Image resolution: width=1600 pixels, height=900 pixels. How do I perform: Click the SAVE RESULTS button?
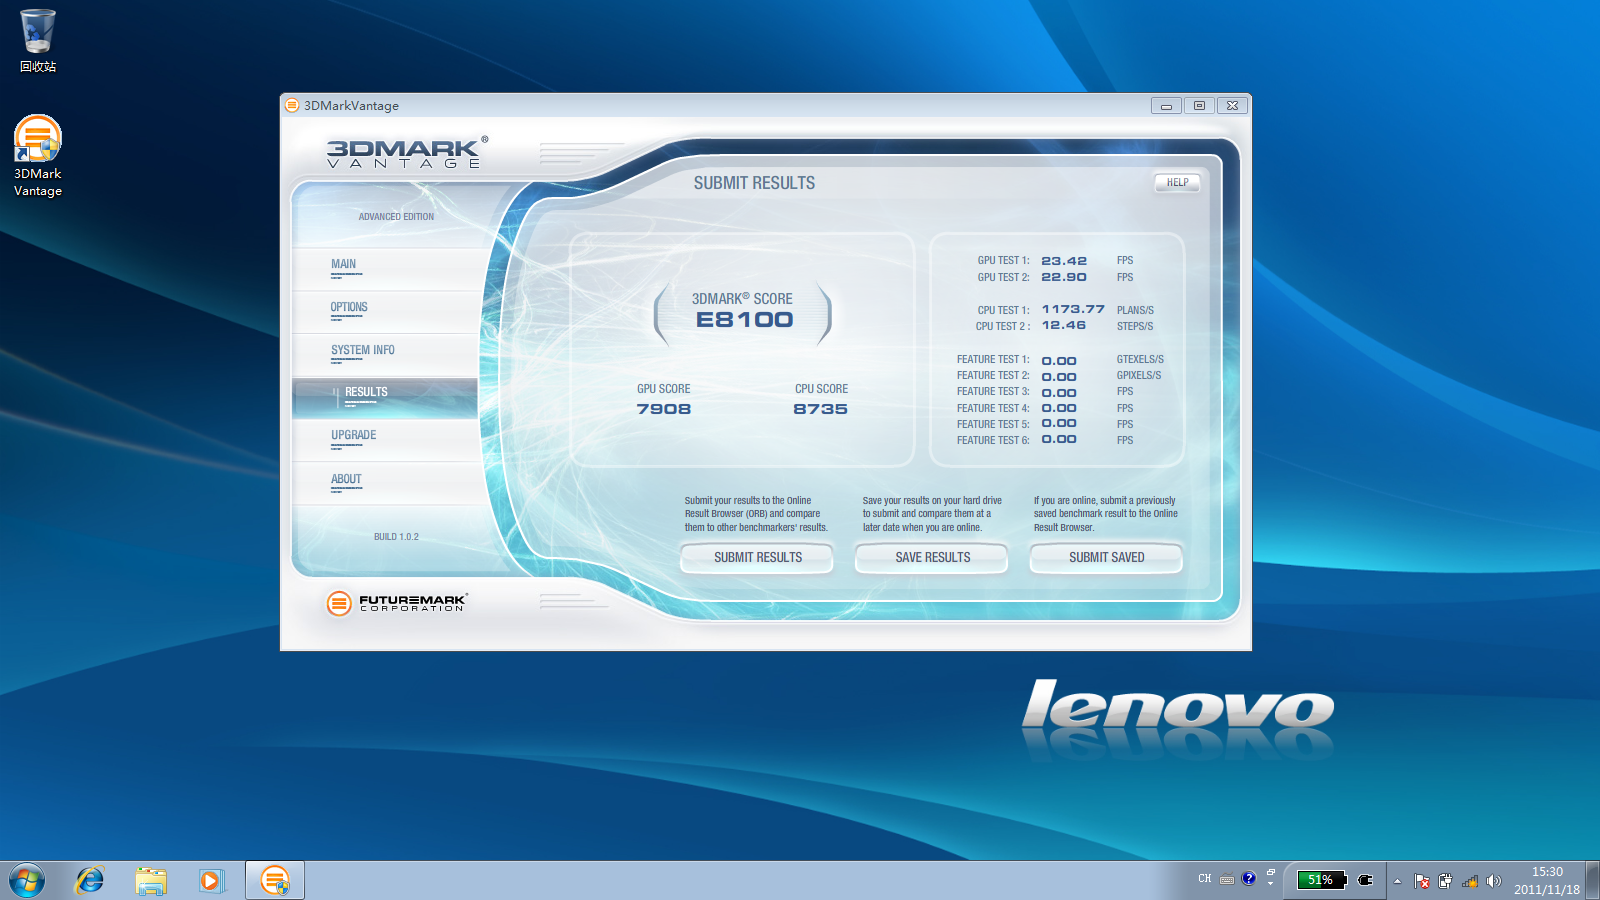pyautogui.click(x=932, y=557)
